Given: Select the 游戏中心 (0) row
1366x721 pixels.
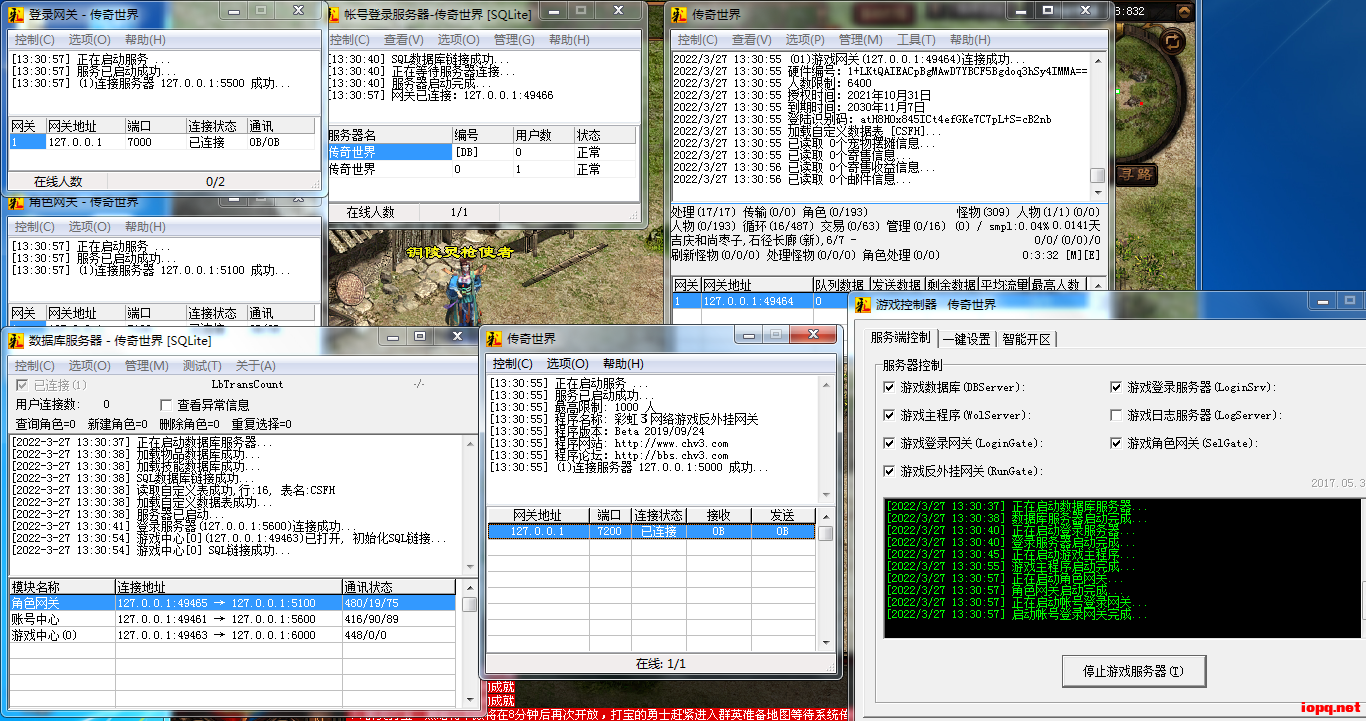Looking at the screenshot, I should click(x=232, y=635).
